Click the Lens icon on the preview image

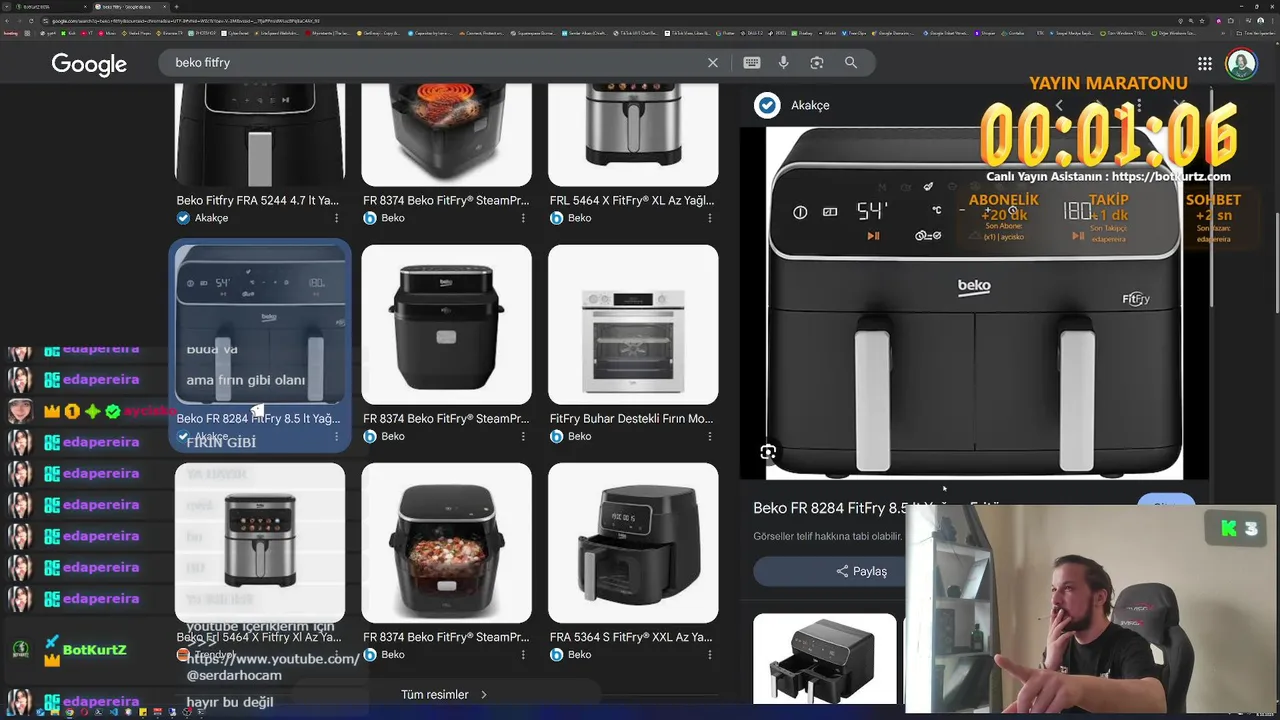click(x=768, y=452)
